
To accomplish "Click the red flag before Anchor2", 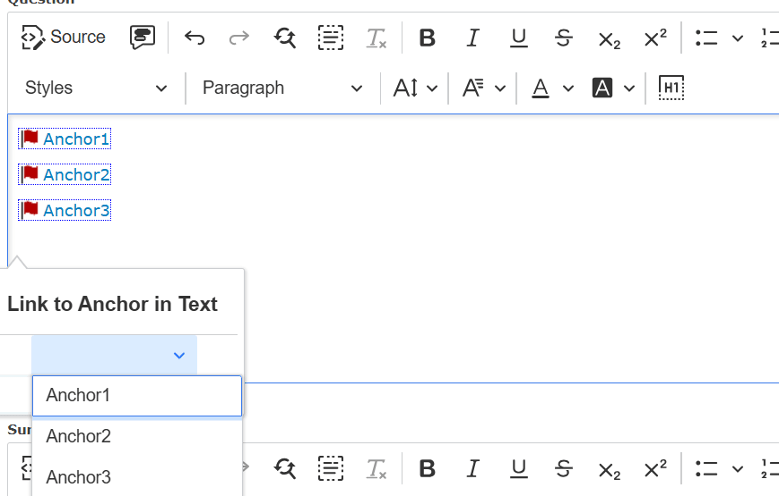I will pyautogui.click(x=29, y=174).
